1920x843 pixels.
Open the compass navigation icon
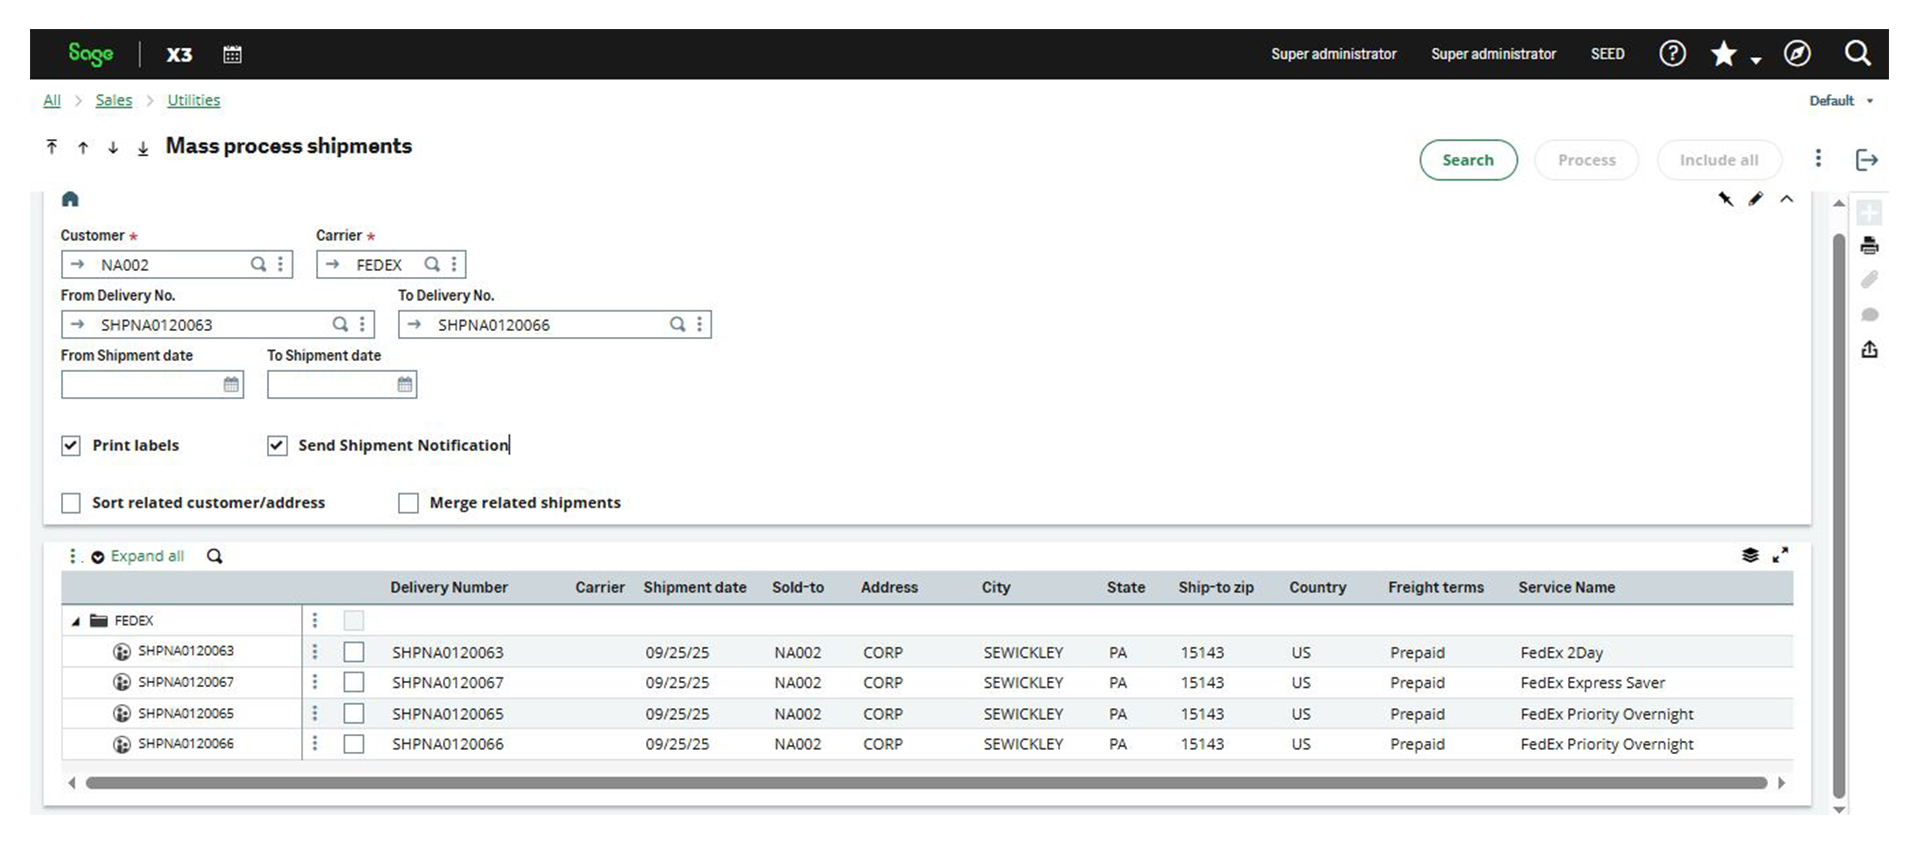pyautogui.click(x=1797, y=54)
